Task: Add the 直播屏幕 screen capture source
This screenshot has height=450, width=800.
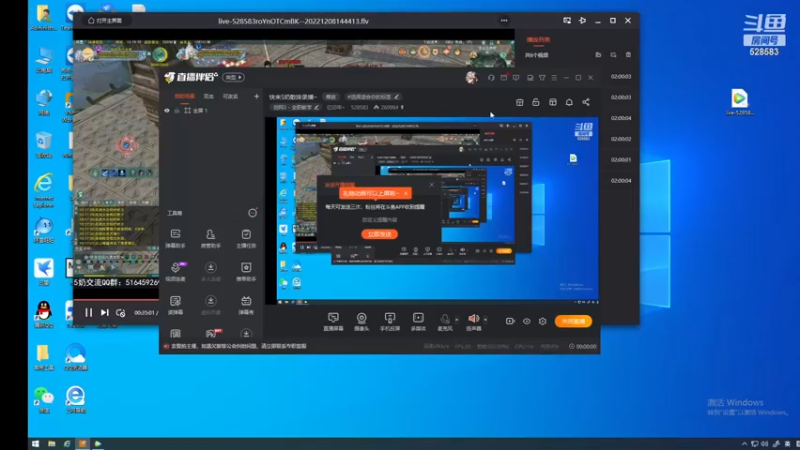Action: coord(333,322)
